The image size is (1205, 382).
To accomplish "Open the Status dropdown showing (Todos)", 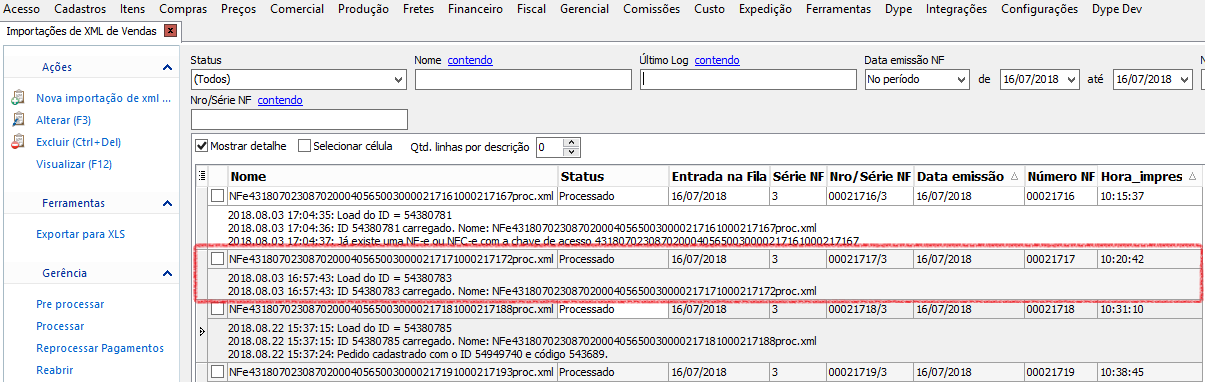I will pos(398,79).
